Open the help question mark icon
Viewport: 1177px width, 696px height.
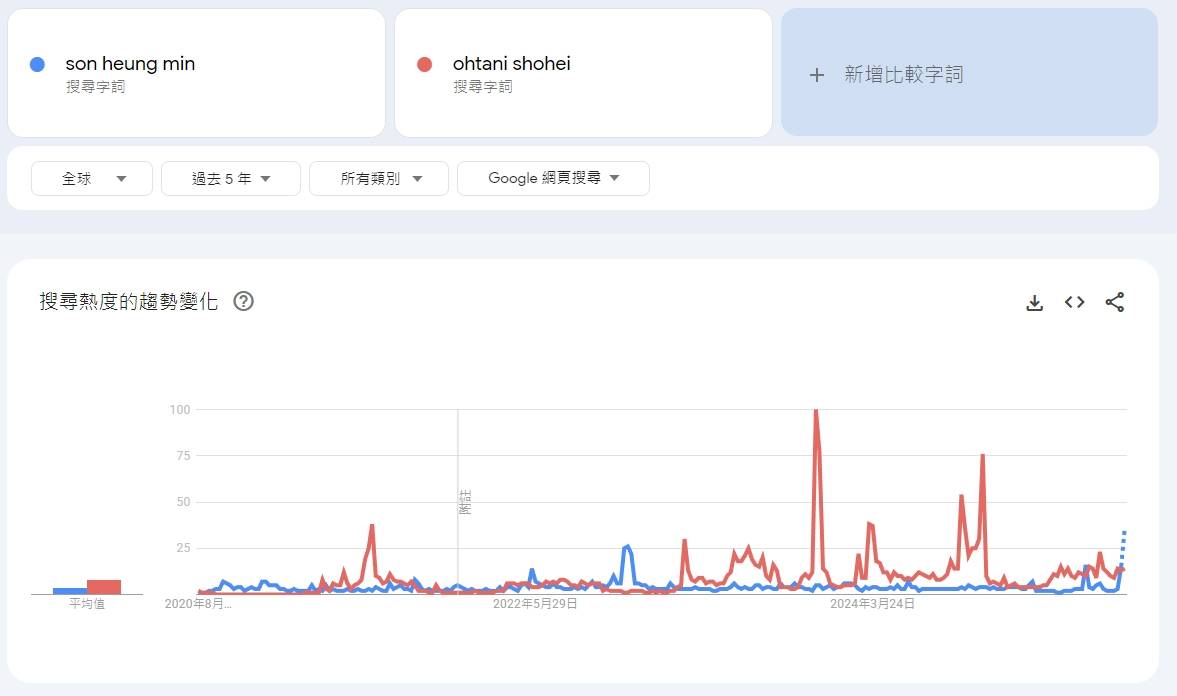pyautogui.click(x=243, y=301)
